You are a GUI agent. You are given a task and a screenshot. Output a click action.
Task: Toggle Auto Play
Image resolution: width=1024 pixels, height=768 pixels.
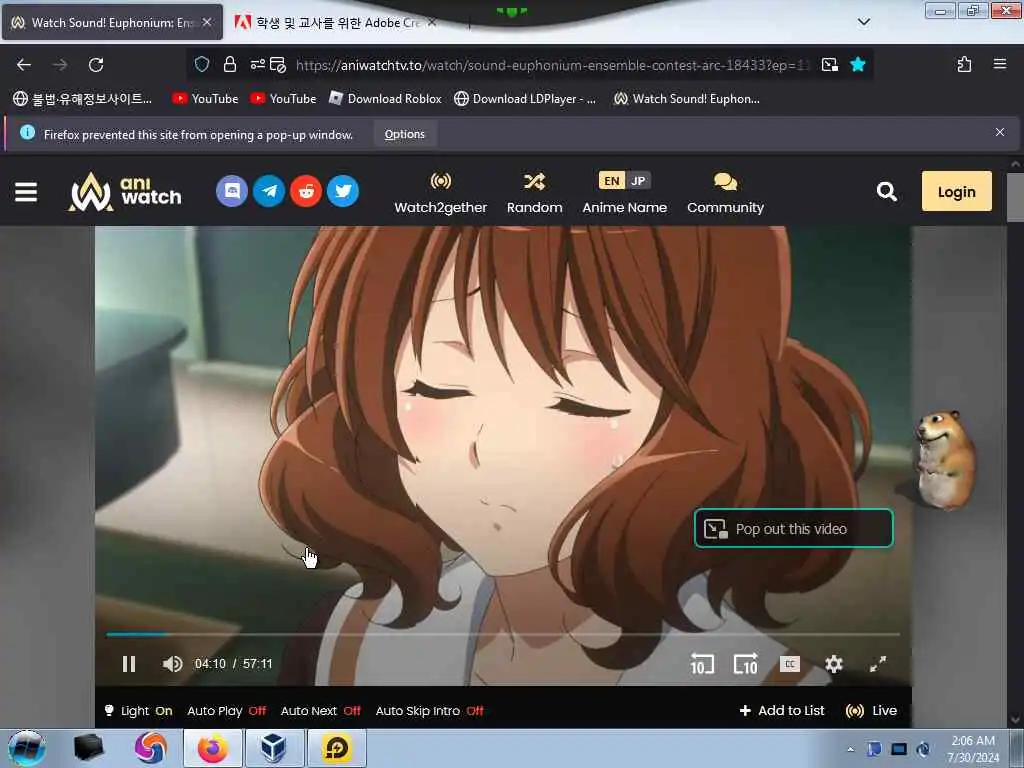(x=227, y=711)
